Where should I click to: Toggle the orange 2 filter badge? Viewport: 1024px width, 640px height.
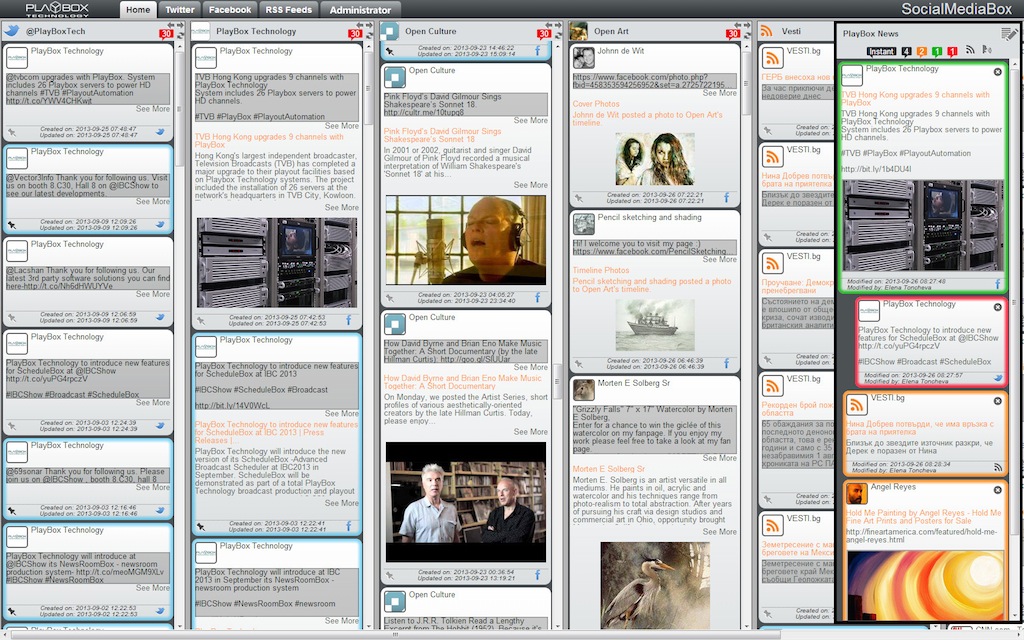[921, 52]
